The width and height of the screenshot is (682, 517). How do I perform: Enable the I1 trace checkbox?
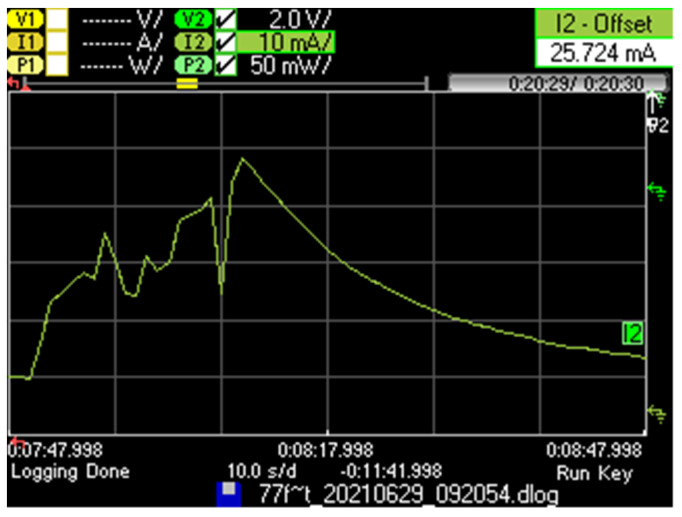pos(57,41)
